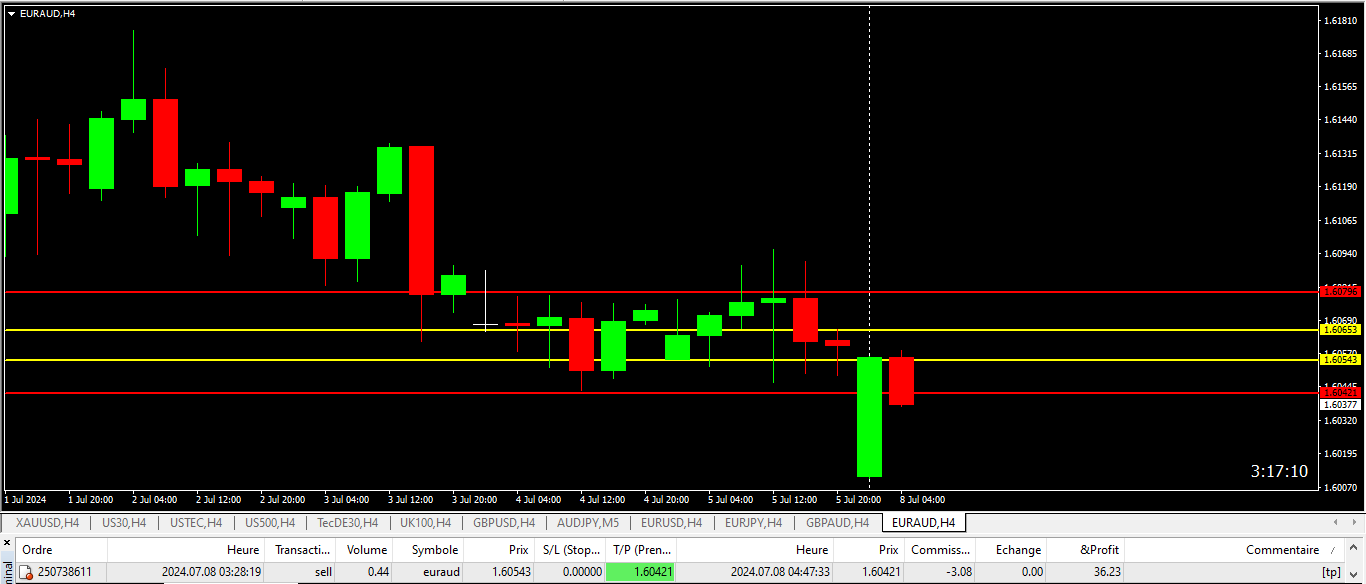Click the Ordre column header
Screen dimensions: 1366x584
pyautogui.click(x=37, y=549)
